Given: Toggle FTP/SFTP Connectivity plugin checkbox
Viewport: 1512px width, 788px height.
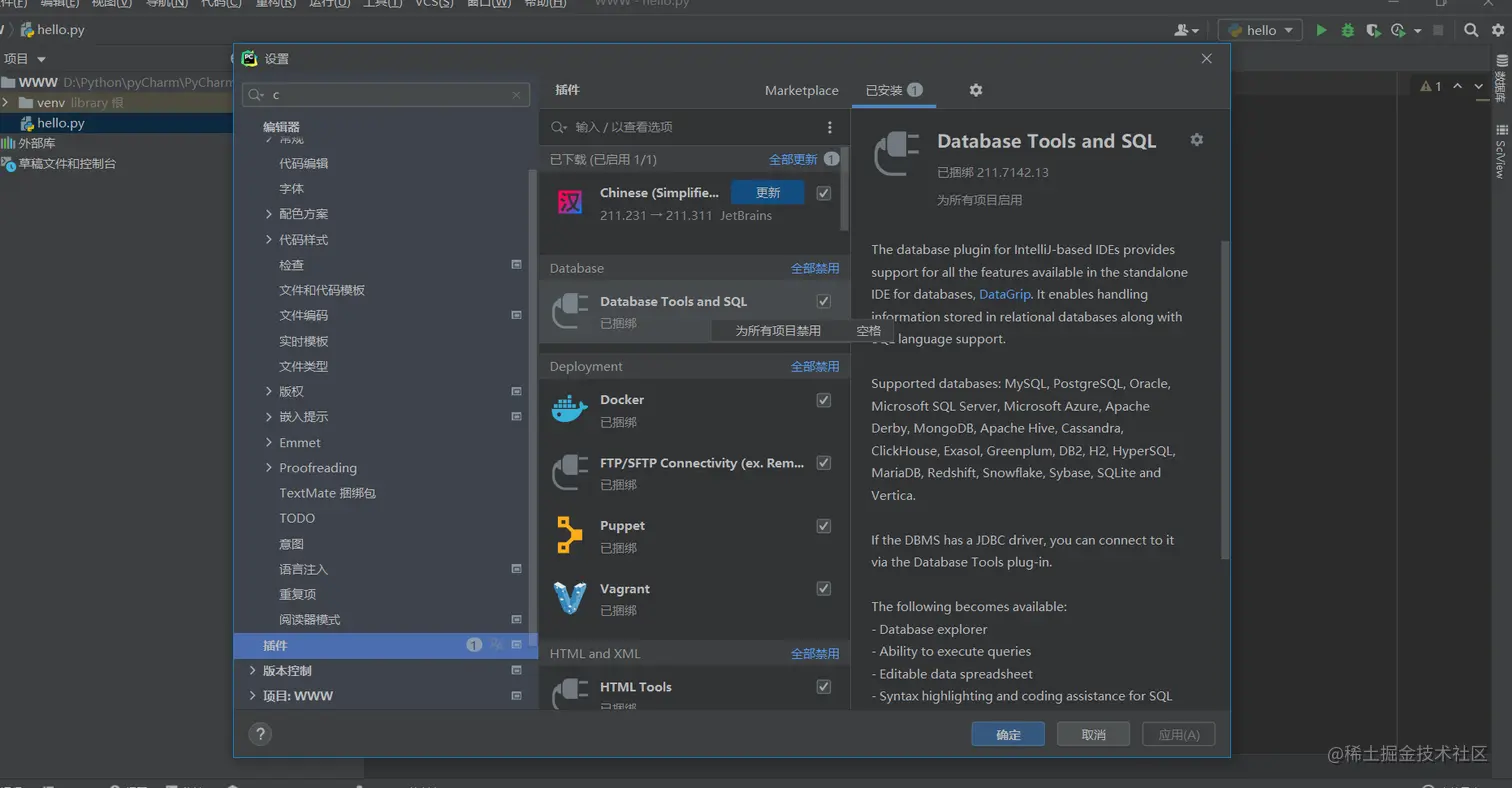Looking at the screenshot, I should coord(824,463).
